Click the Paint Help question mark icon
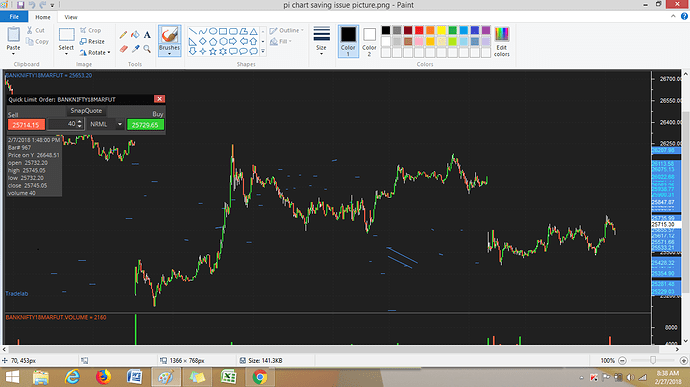 [684, 16]
